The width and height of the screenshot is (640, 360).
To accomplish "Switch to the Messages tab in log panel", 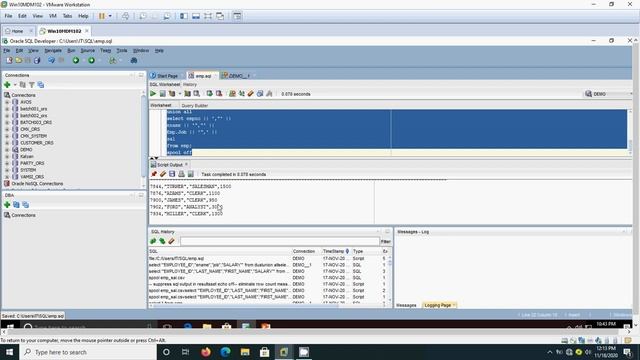I will (x=406, y=305).
